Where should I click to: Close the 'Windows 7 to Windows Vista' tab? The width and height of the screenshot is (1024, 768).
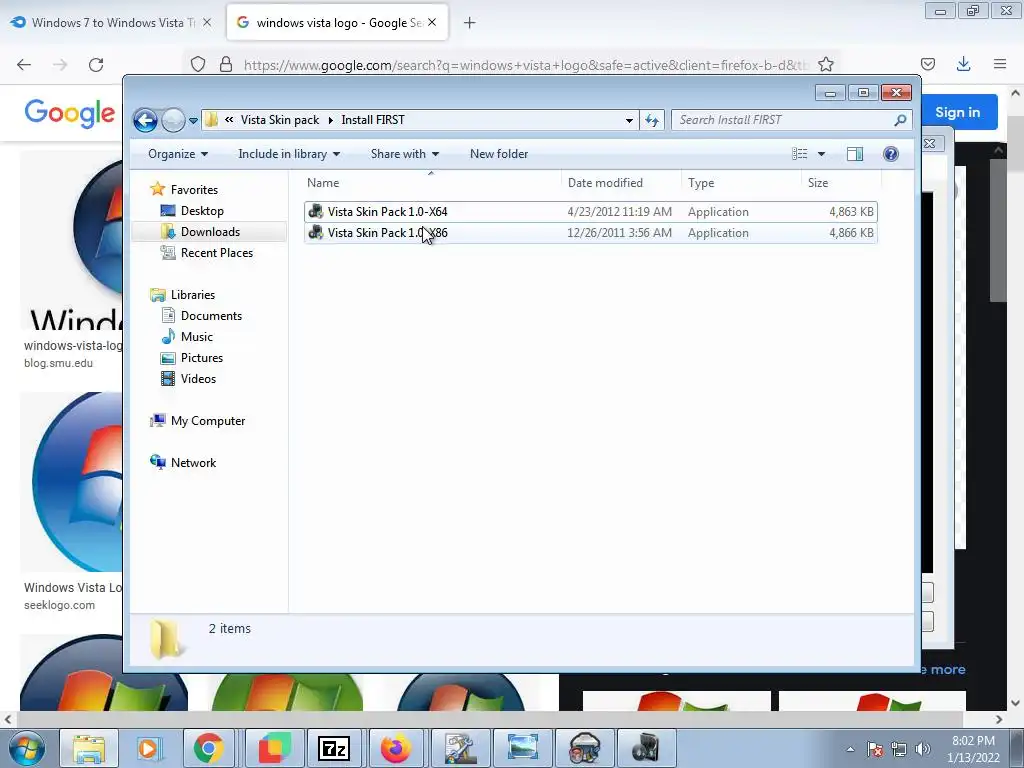tap(207, 22)
